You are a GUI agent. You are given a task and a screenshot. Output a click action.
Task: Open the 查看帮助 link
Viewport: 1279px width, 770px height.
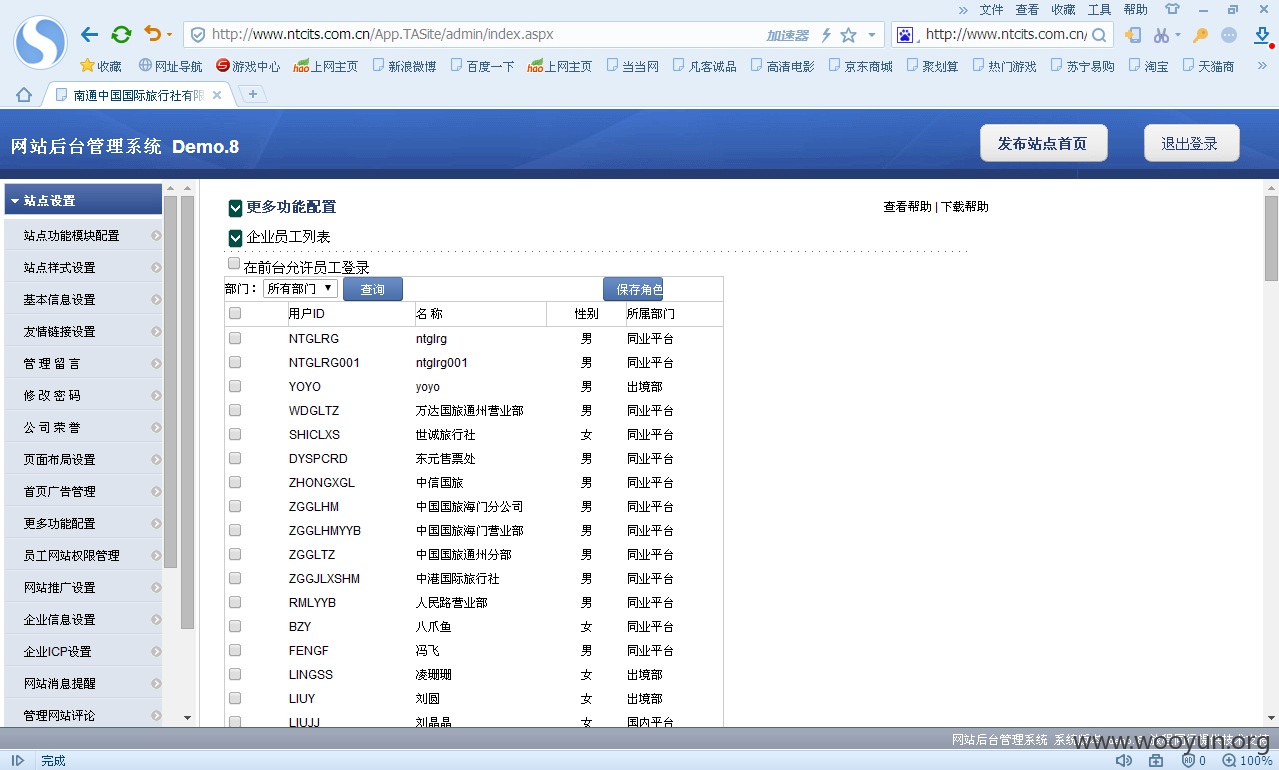point(907,207)
